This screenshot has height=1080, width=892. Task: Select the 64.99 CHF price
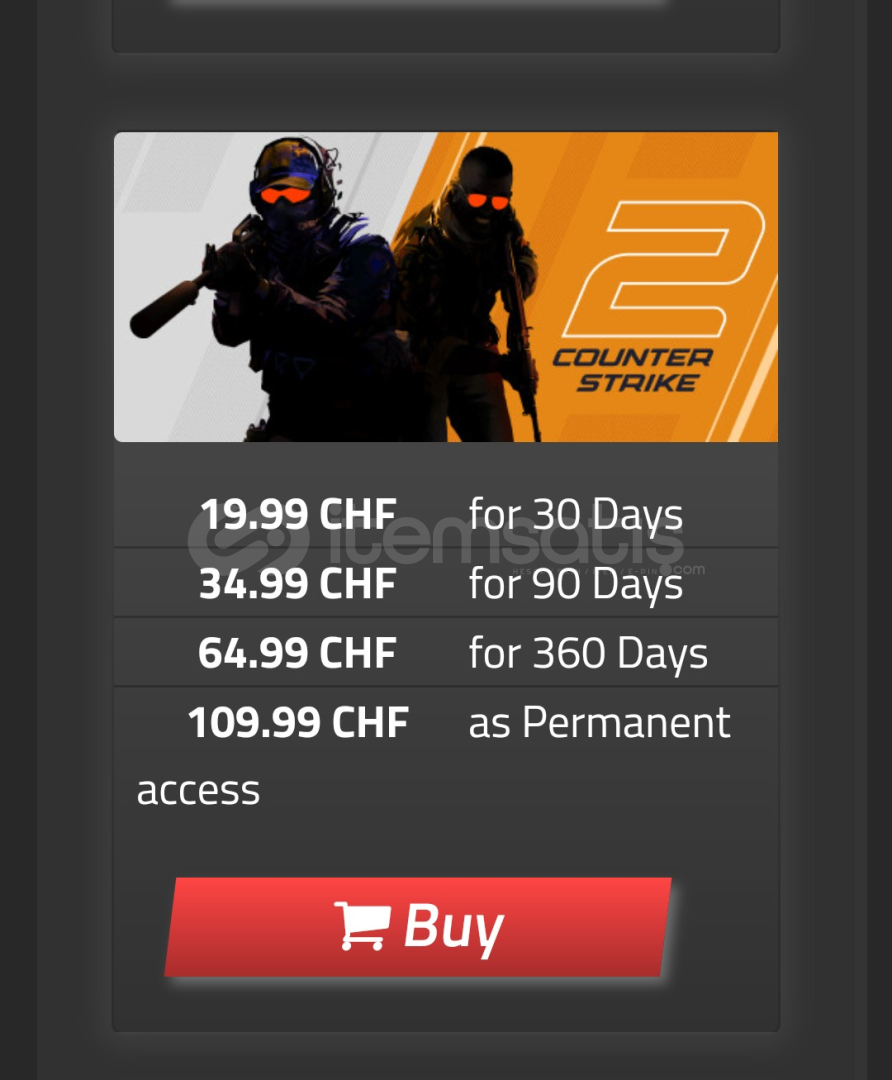(298, 653)
